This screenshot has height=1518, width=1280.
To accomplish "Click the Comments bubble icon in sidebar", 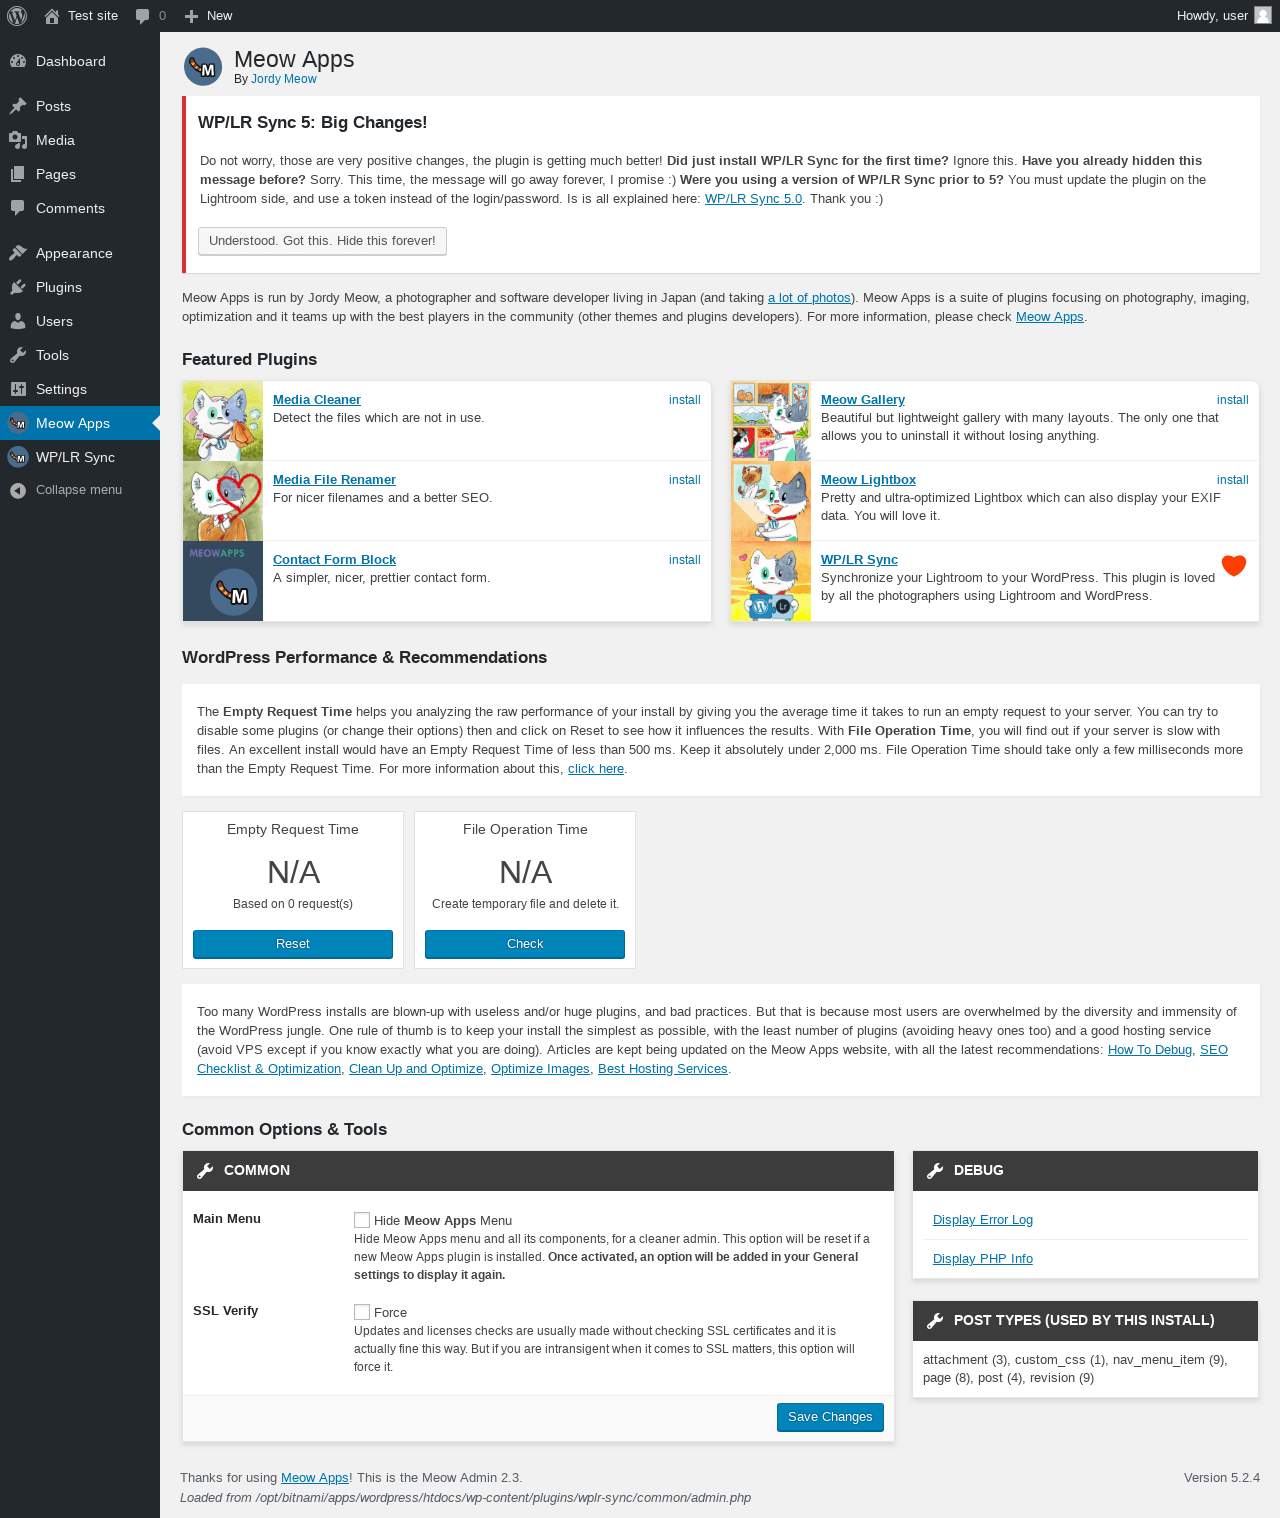I will [18, 208].
